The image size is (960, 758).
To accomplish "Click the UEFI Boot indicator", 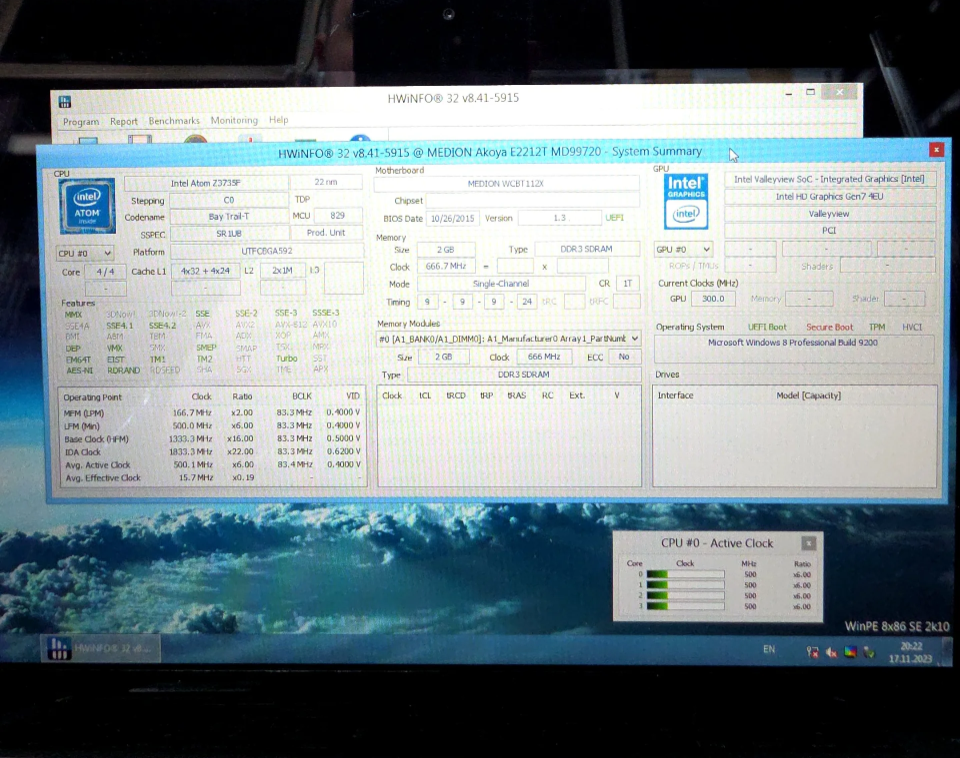I will [767, 327].
